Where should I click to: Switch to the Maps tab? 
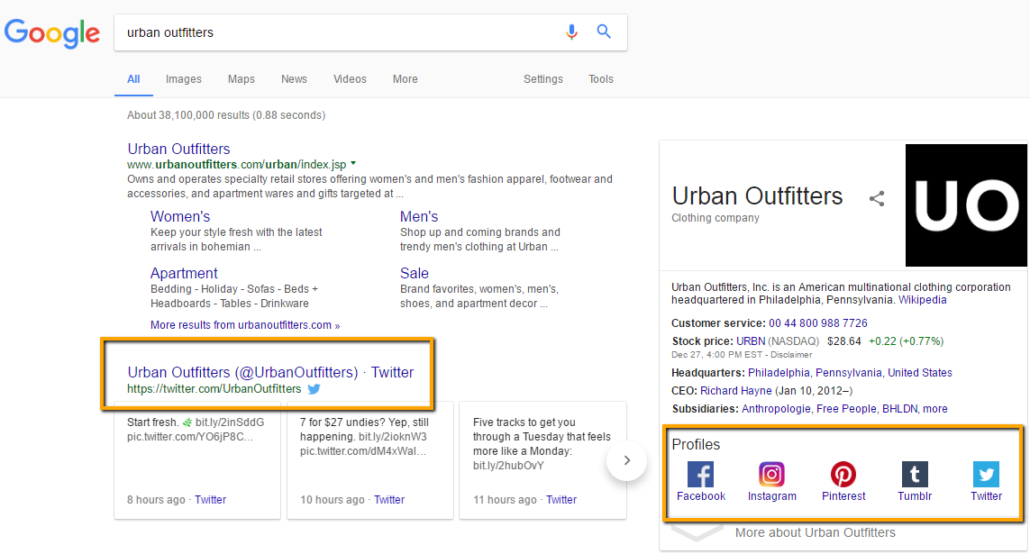coord(241,79)
